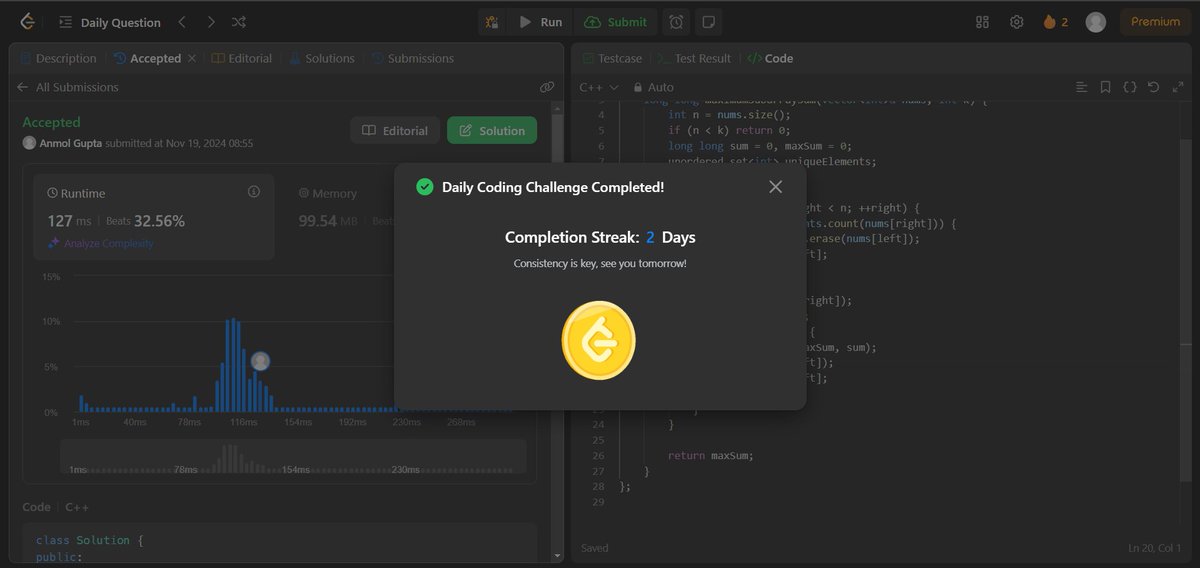1200x568 pixels.
Task: Click the curly braces editor icon
Action: [x=1129, y=87]
